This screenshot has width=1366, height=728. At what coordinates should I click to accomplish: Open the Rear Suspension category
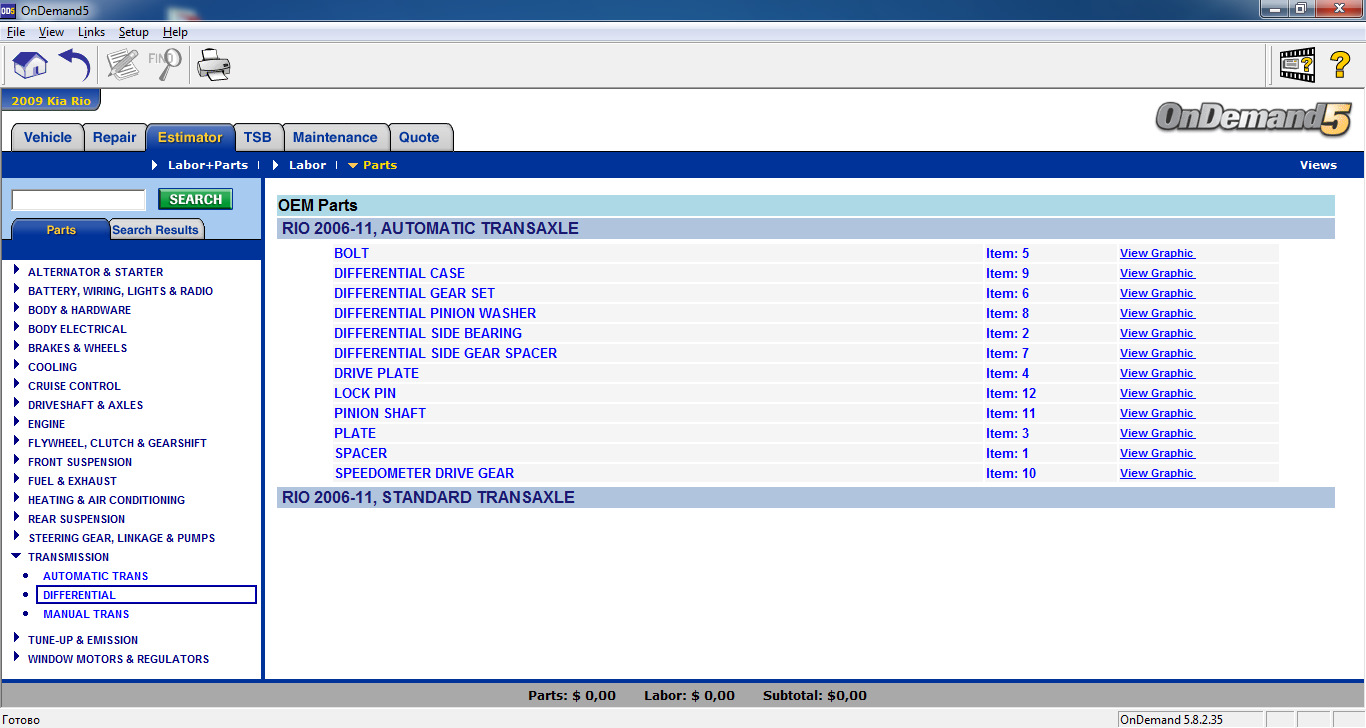pos(77,519)
